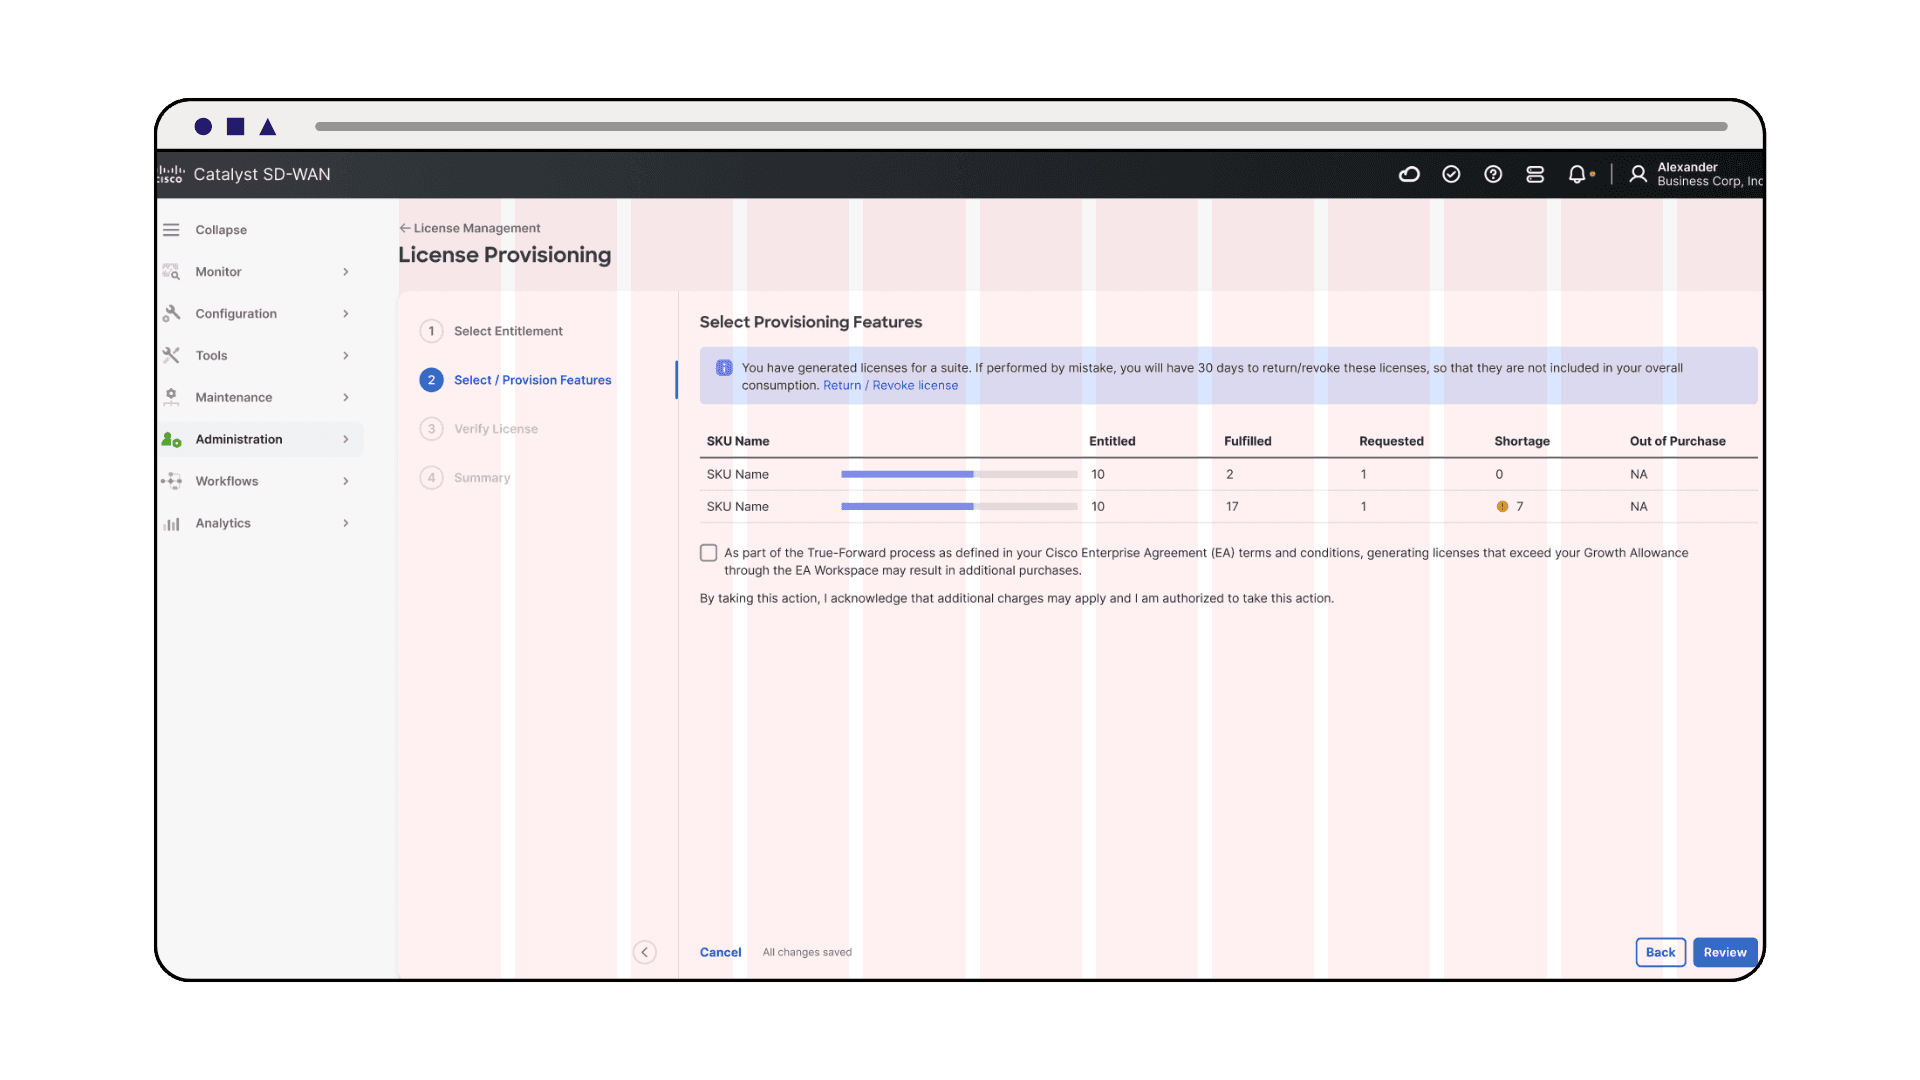Expand the Workflows menu chevron

coord(346,482)
